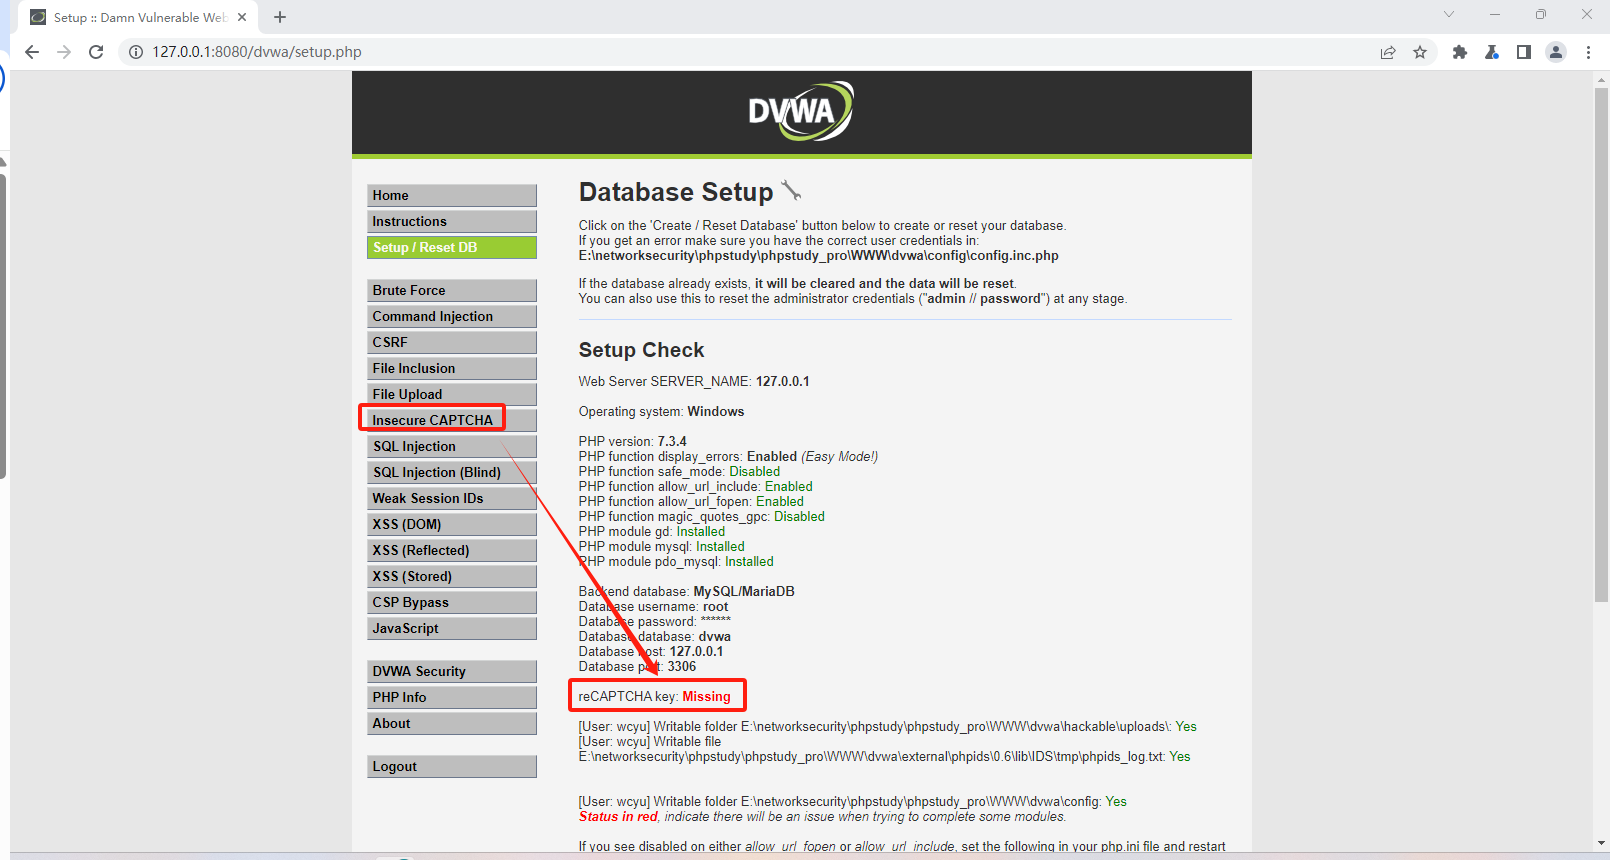The image size is (1610, 860).
Task: Open the DVWA Security settings page
Action: [x=452, y=671]
